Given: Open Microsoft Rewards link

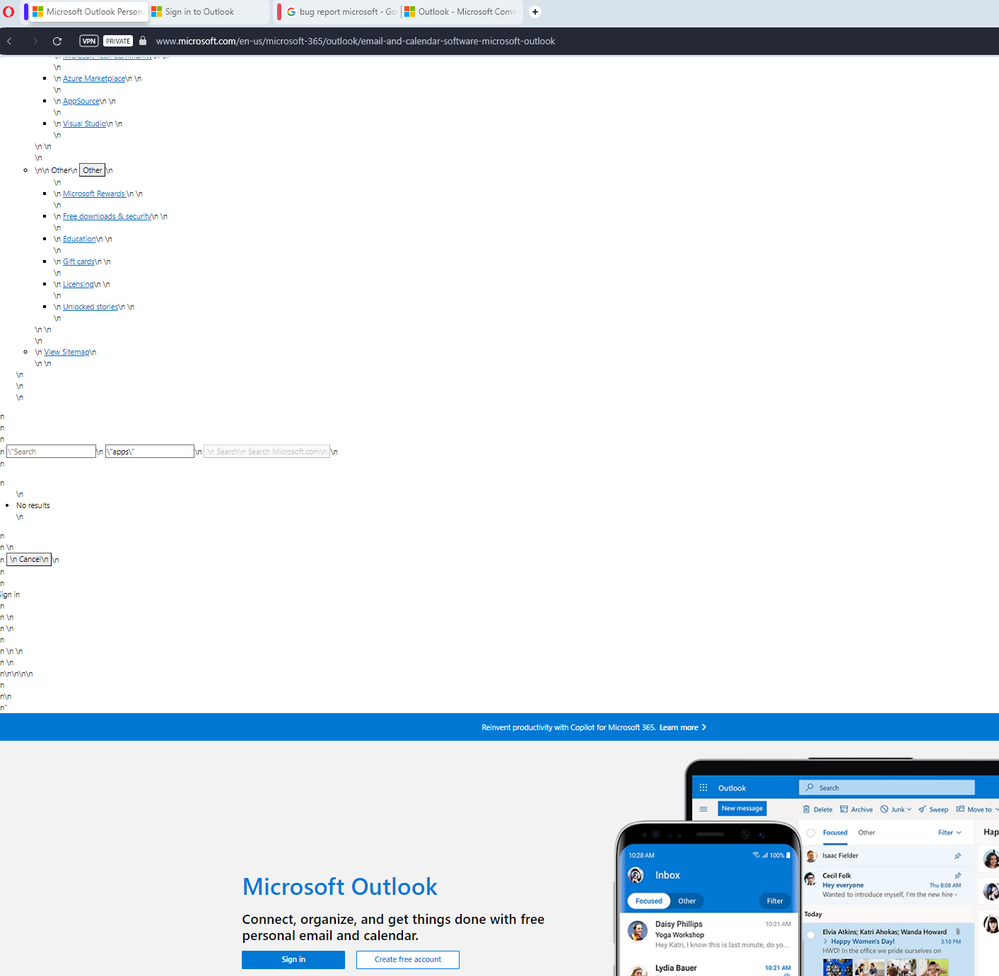Looking at the screenshot, I should pos(94,194).
